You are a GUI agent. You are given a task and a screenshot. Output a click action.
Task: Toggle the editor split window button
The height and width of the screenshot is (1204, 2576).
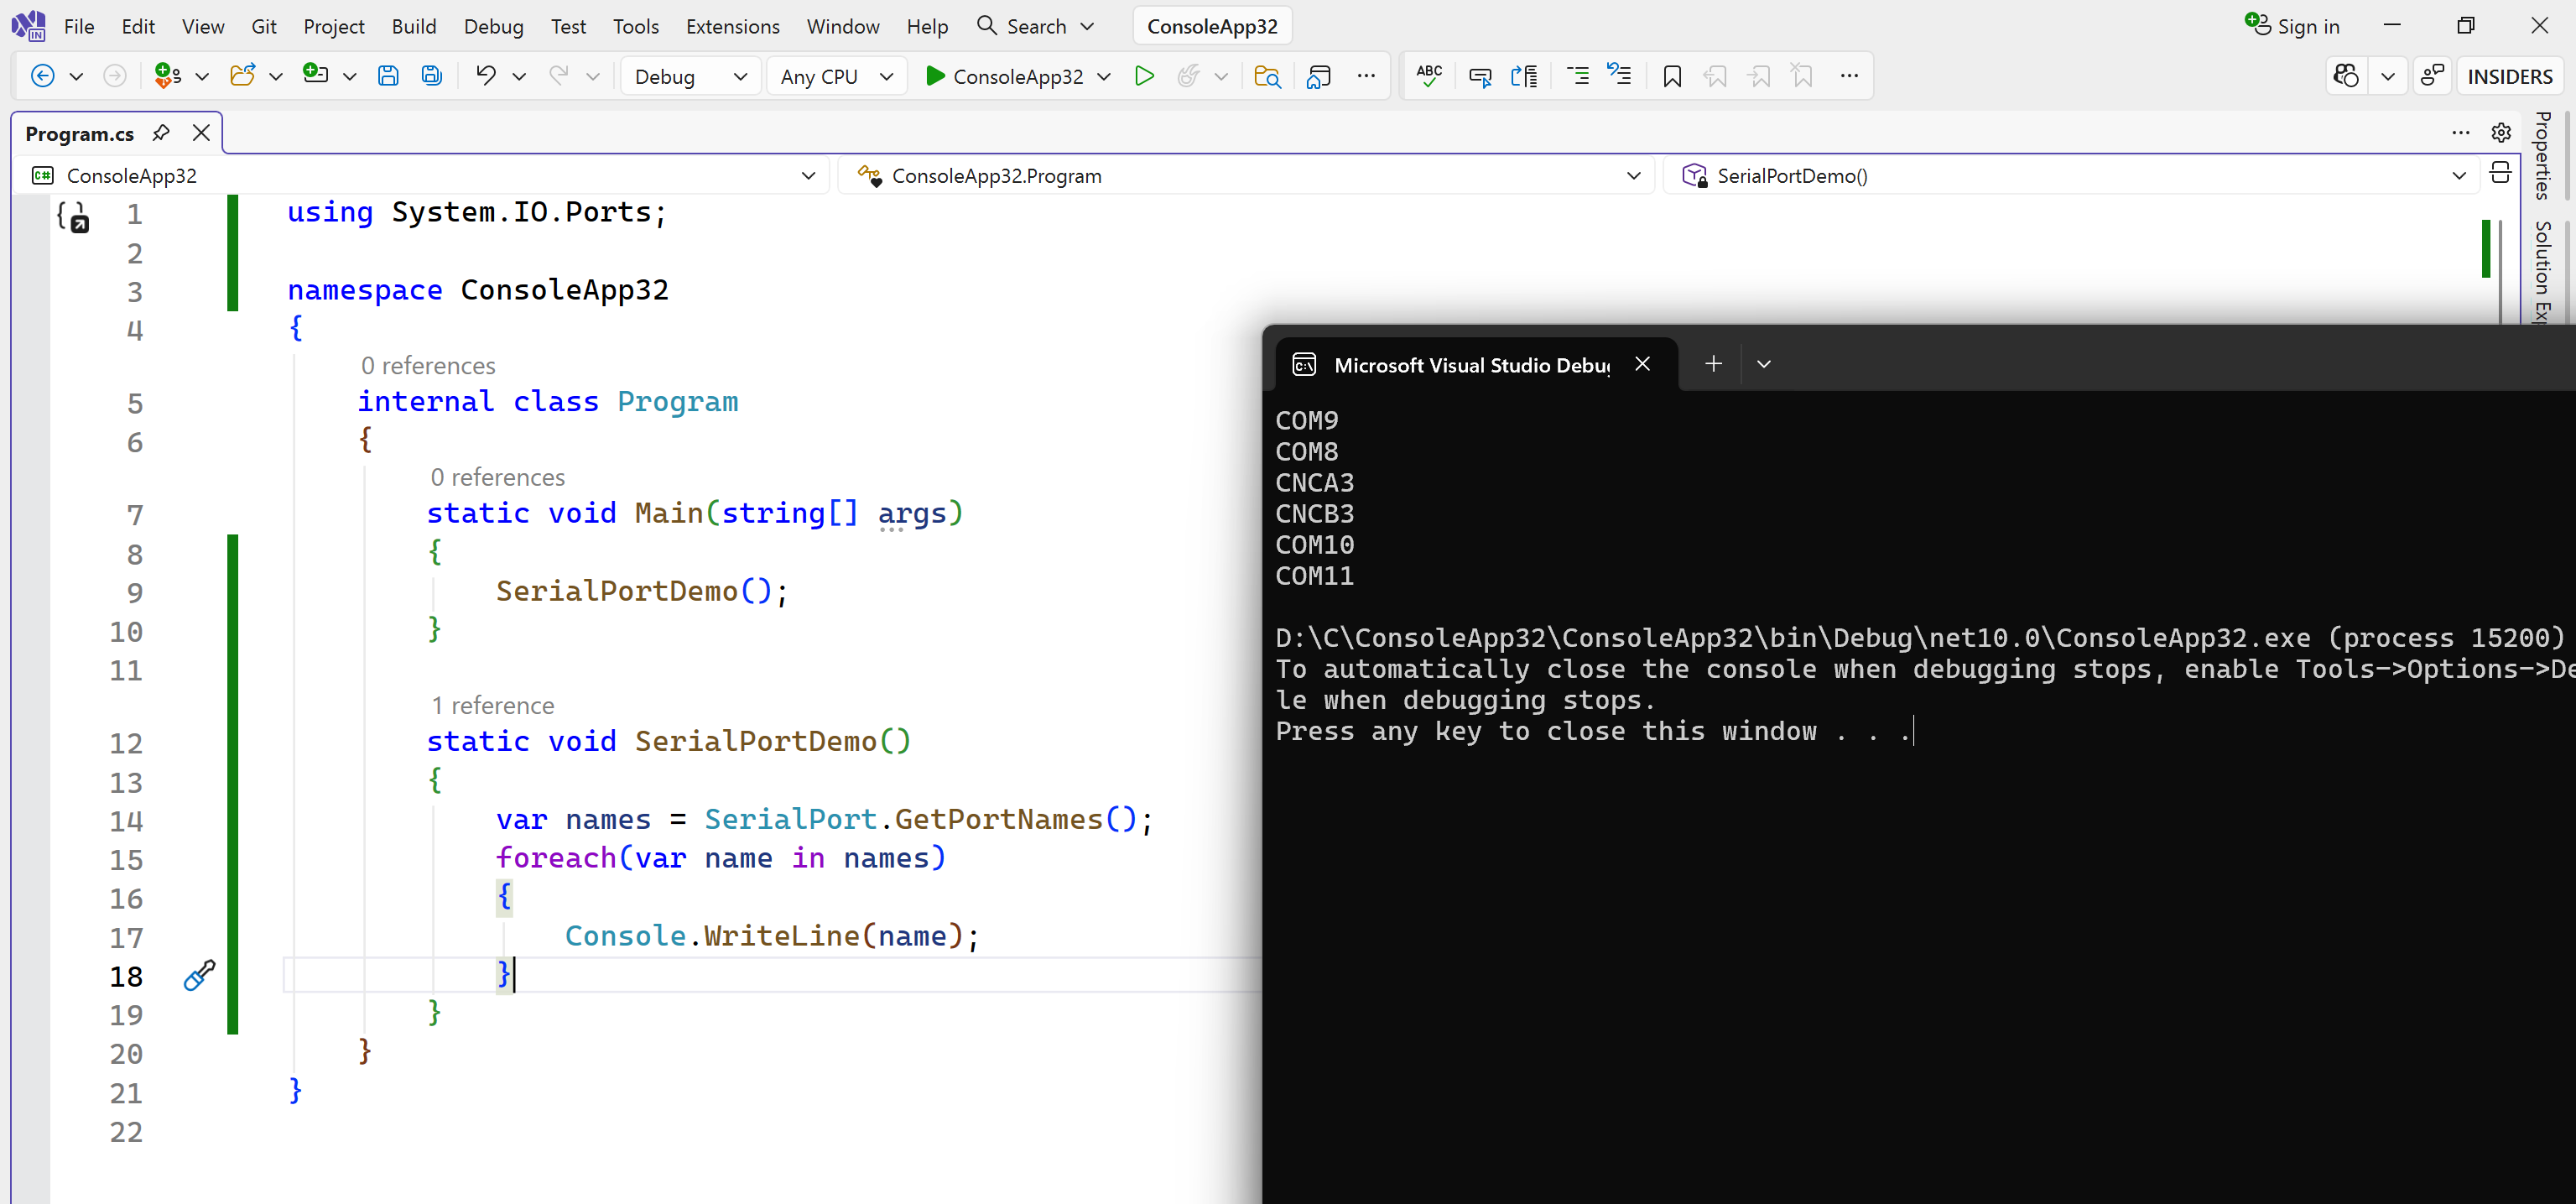coord(2500,174)
